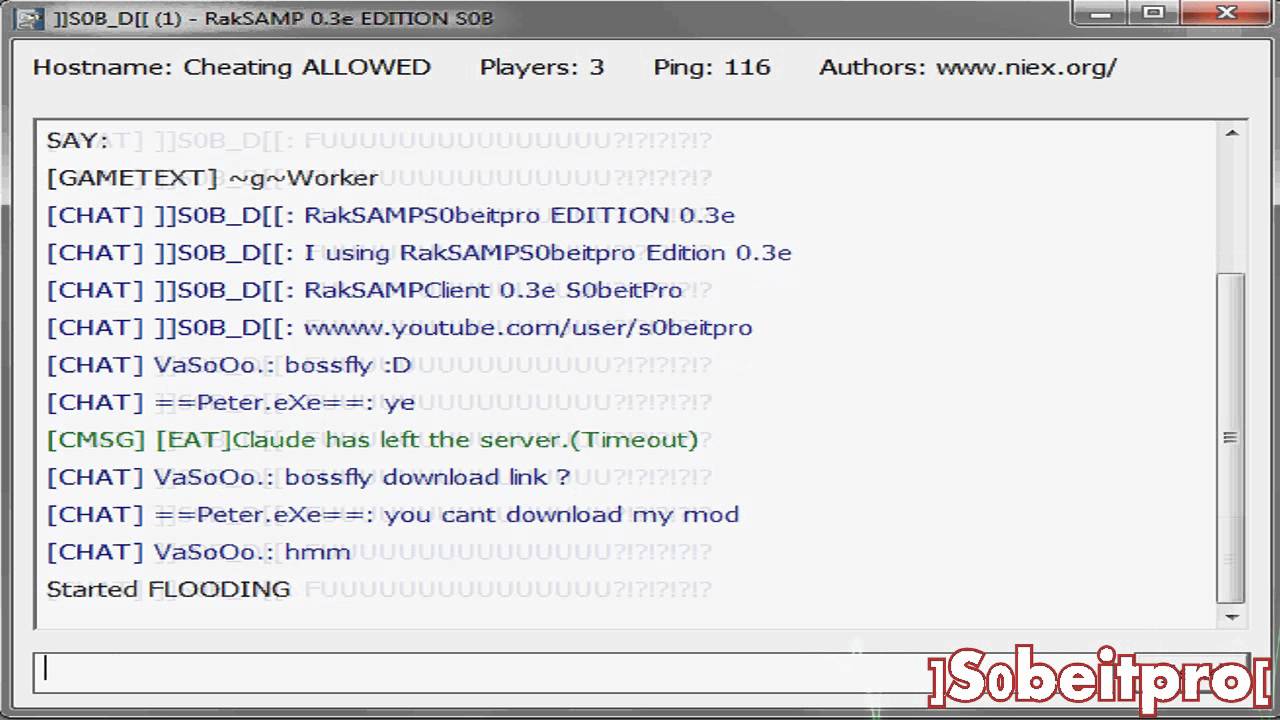Click the youtube.com/user/s0beitpro chat line

(399, 328)
